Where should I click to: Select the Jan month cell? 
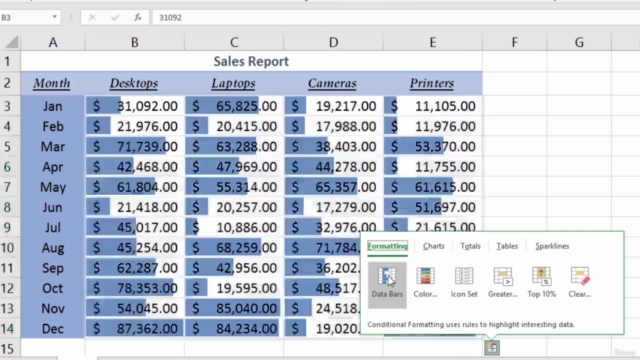(x=53, y=106)
